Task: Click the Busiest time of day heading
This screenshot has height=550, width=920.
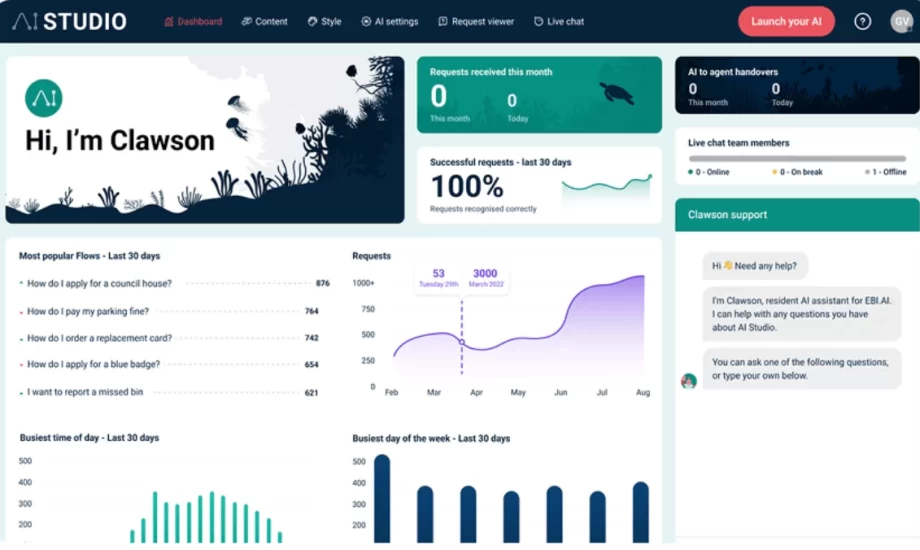Action: click(x=89, y=438)
